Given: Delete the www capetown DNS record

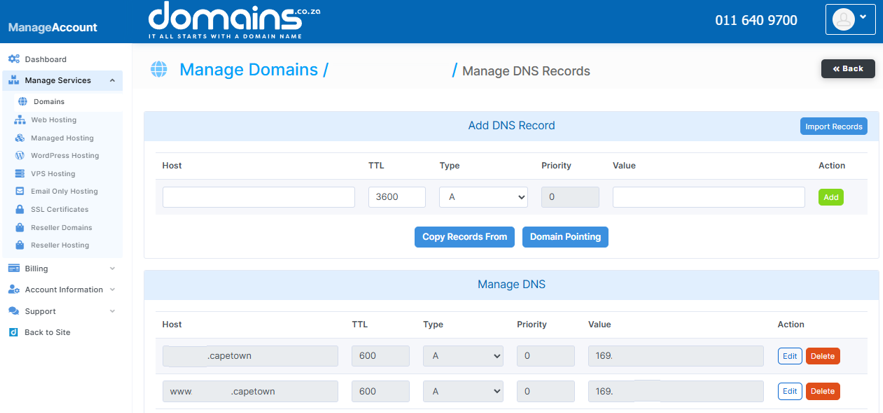Looking at the screenshot, I should pyautogui.click(x=822, y=391).
